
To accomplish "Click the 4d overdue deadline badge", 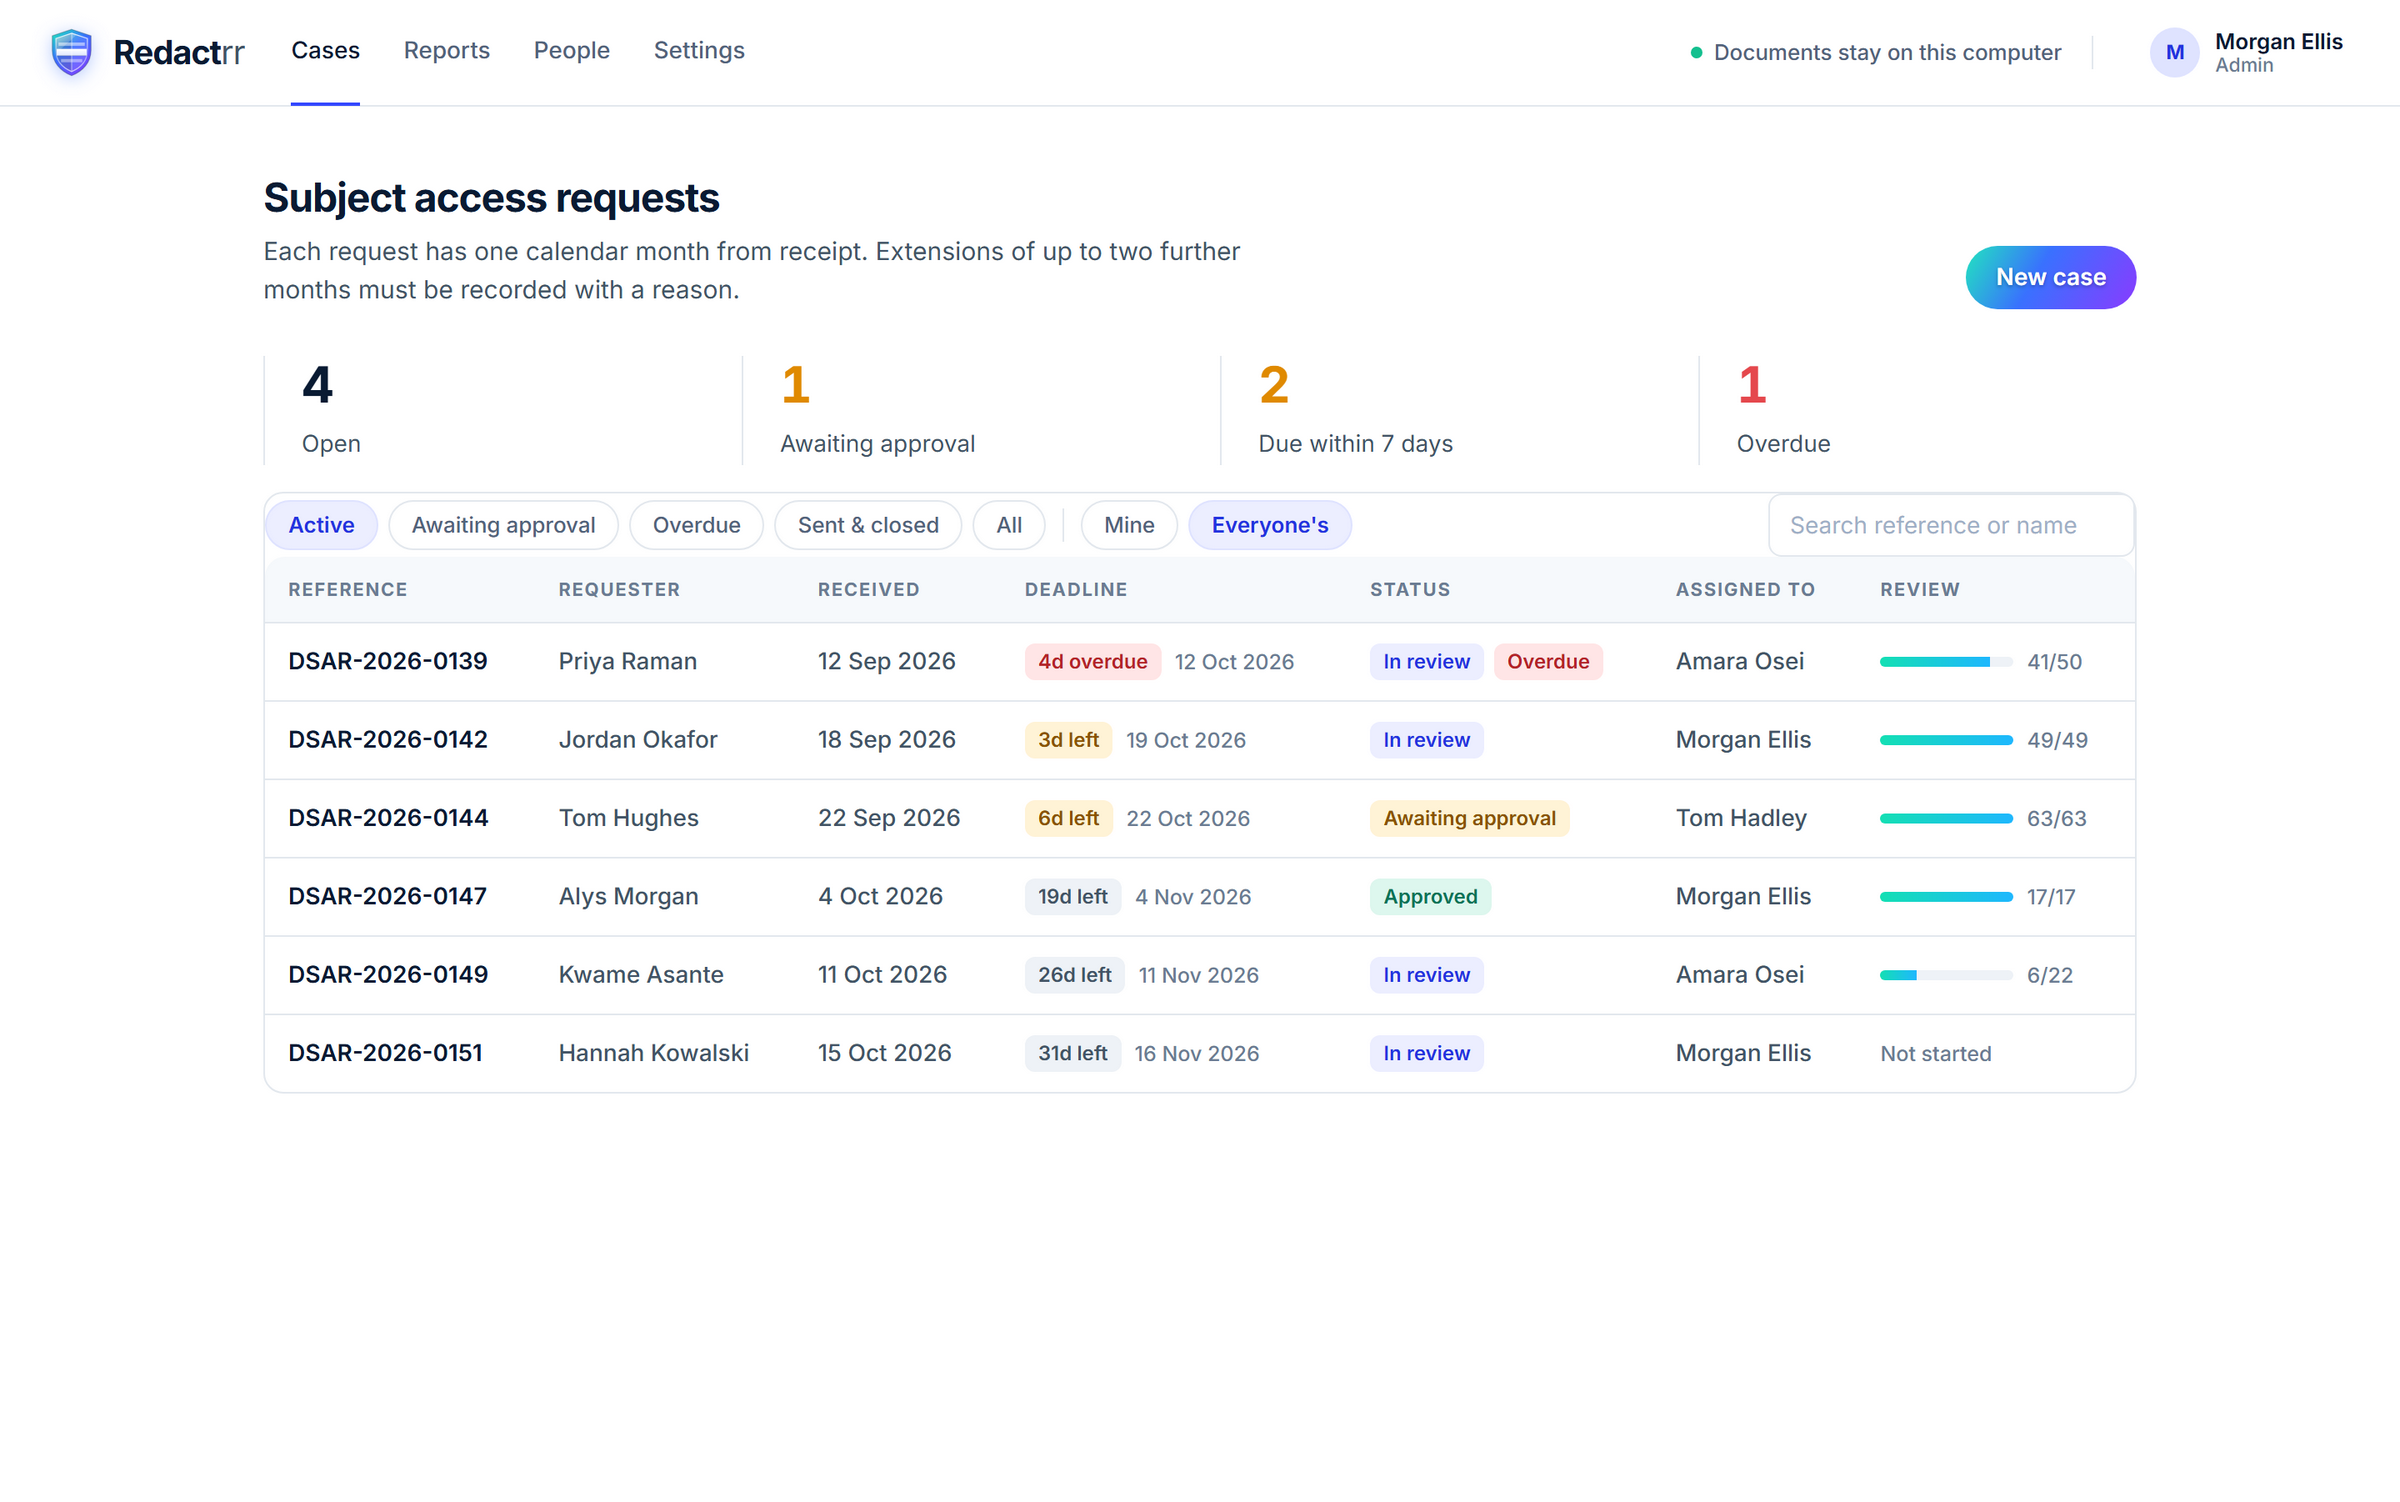I will pos(1092,662).
